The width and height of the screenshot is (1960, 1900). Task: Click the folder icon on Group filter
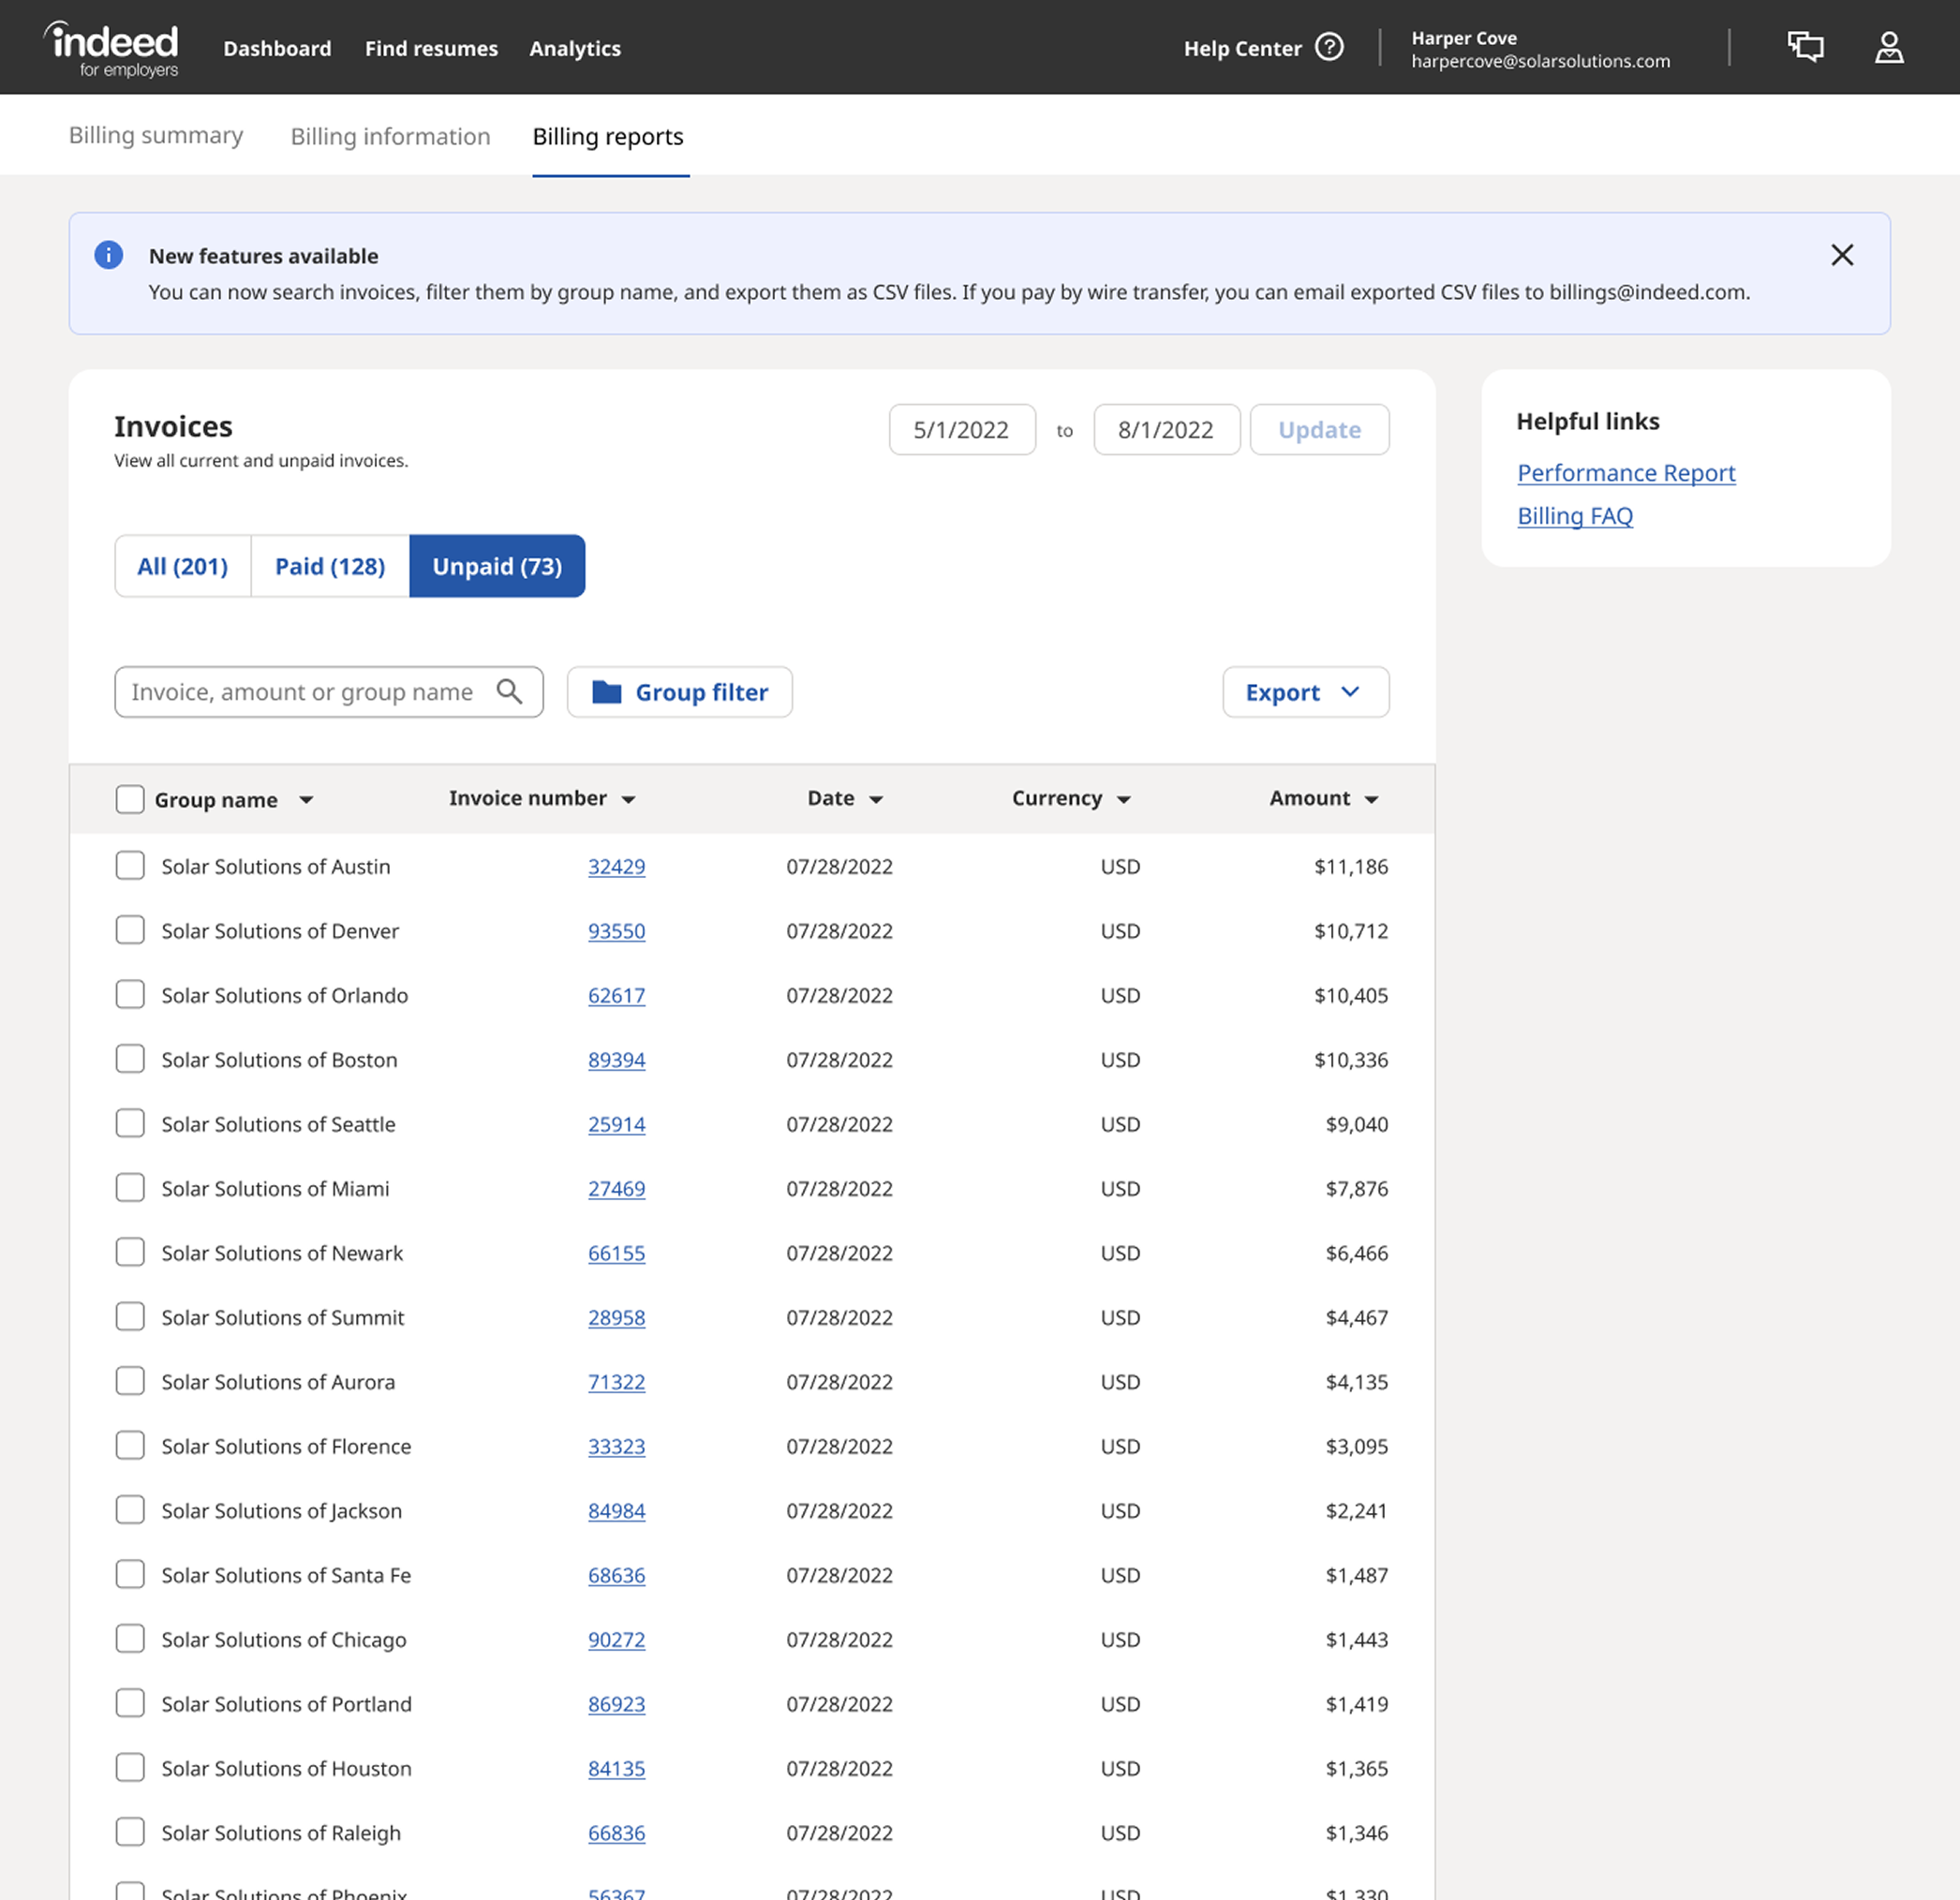pos(606,692)
